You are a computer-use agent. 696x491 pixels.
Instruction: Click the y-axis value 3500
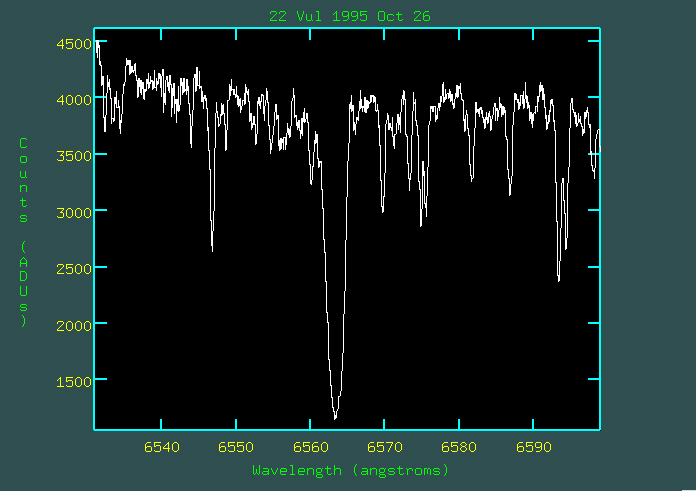tap(74, 156)
